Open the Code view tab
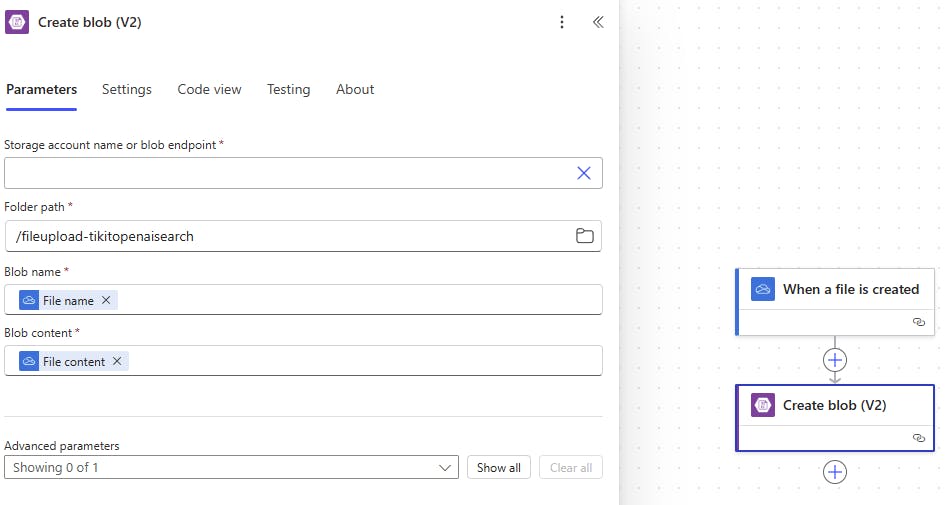Viewport: 949px width, 505px height. [209, 89]
